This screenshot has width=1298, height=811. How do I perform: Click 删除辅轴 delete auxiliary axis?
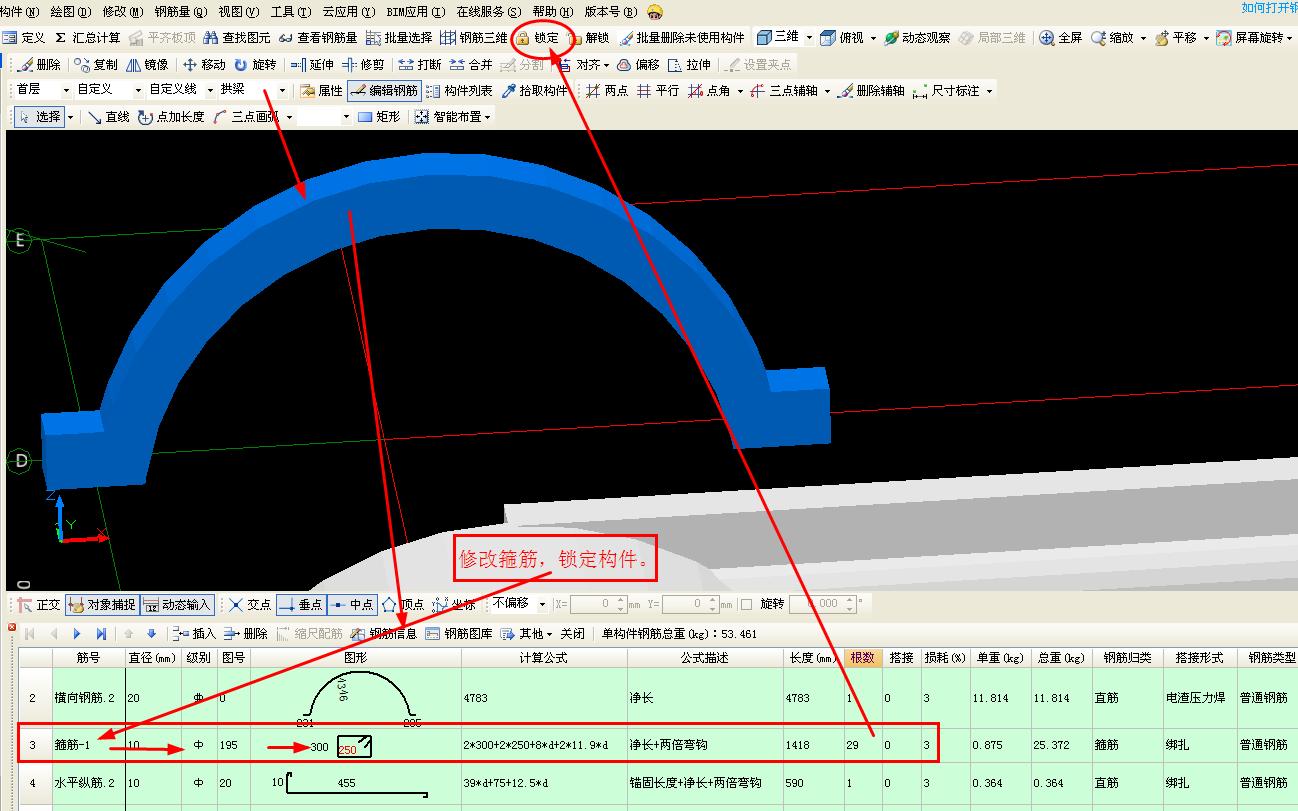coord(871,91)
